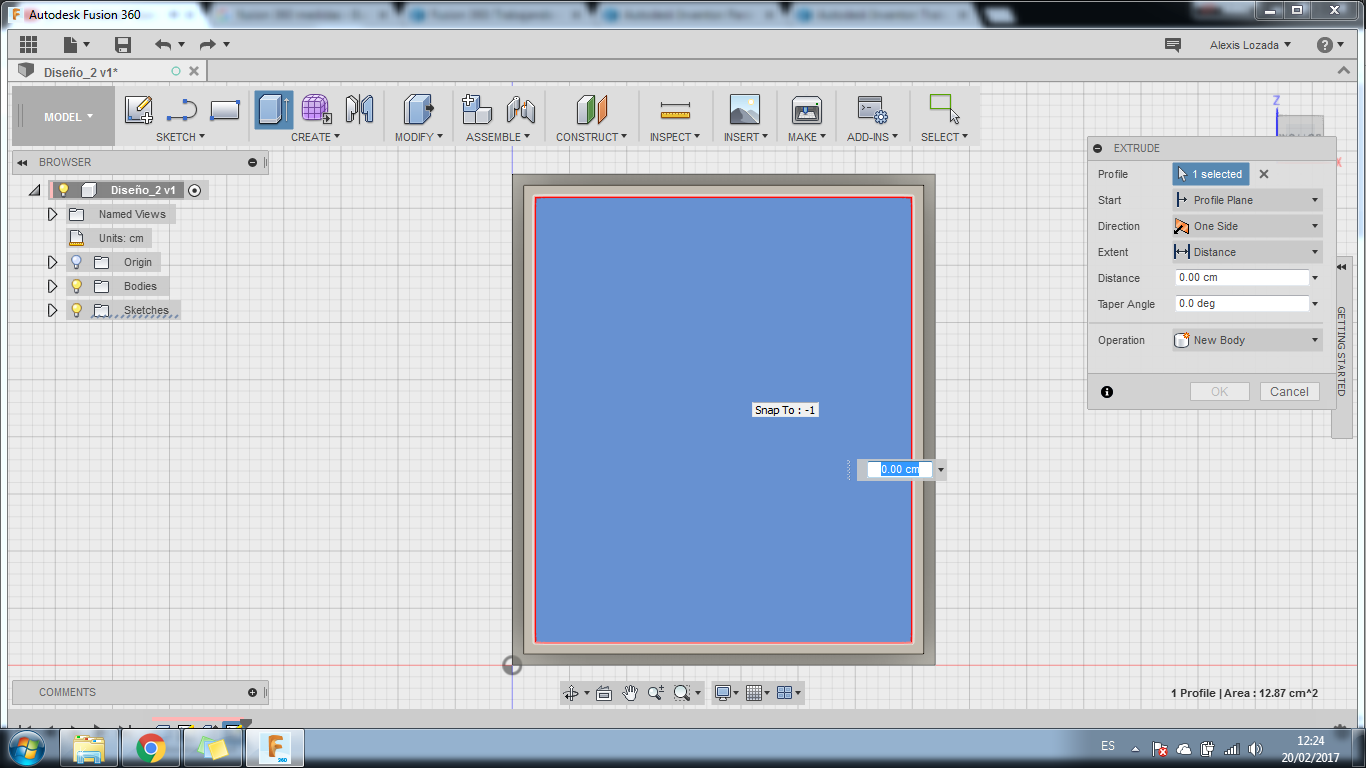
Task: Select the Measure inspect tool
Action: [676, 110]
